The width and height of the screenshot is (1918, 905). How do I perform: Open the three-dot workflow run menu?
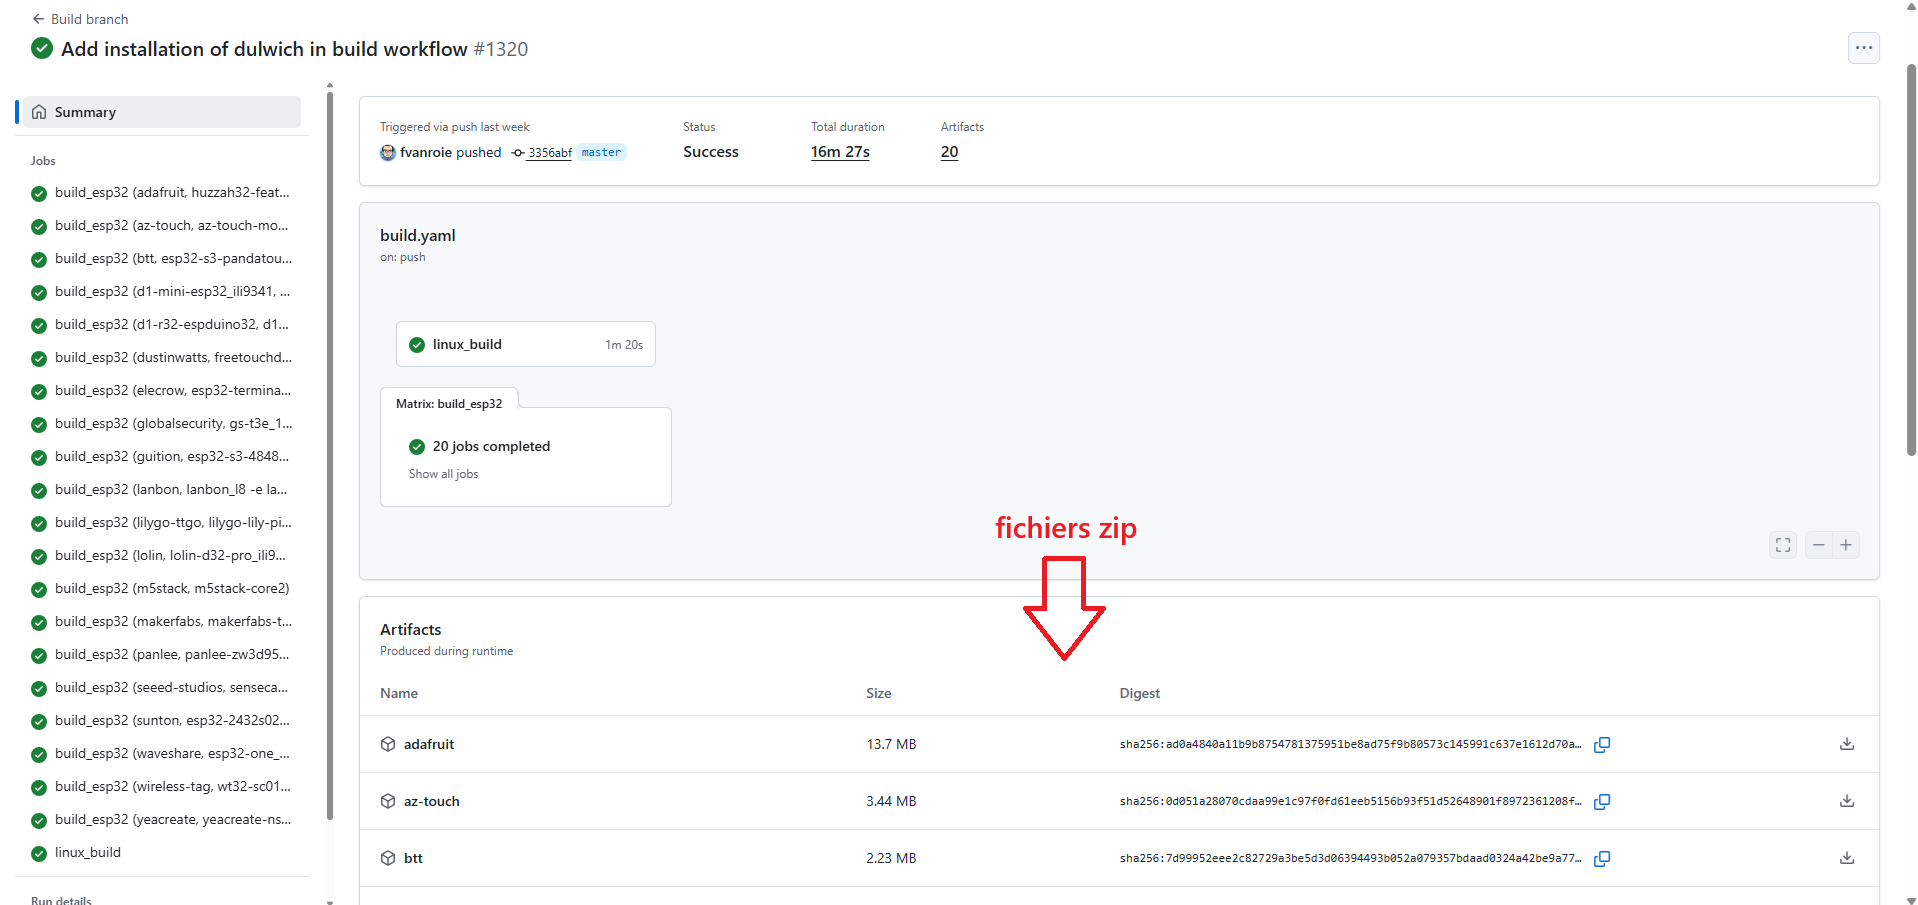point(1863,48)
